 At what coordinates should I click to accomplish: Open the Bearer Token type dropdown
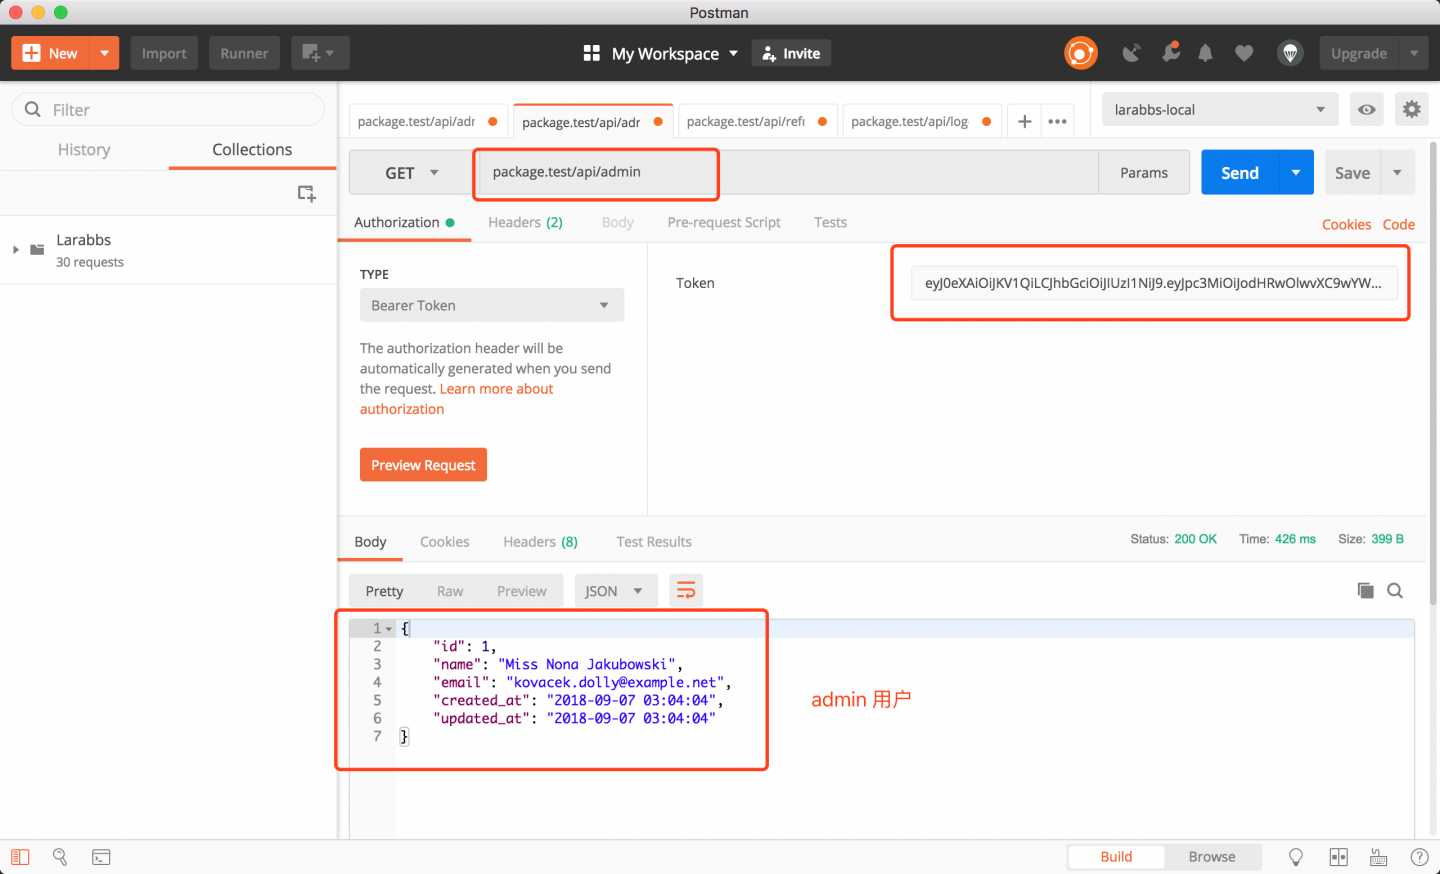pos(492,305)
